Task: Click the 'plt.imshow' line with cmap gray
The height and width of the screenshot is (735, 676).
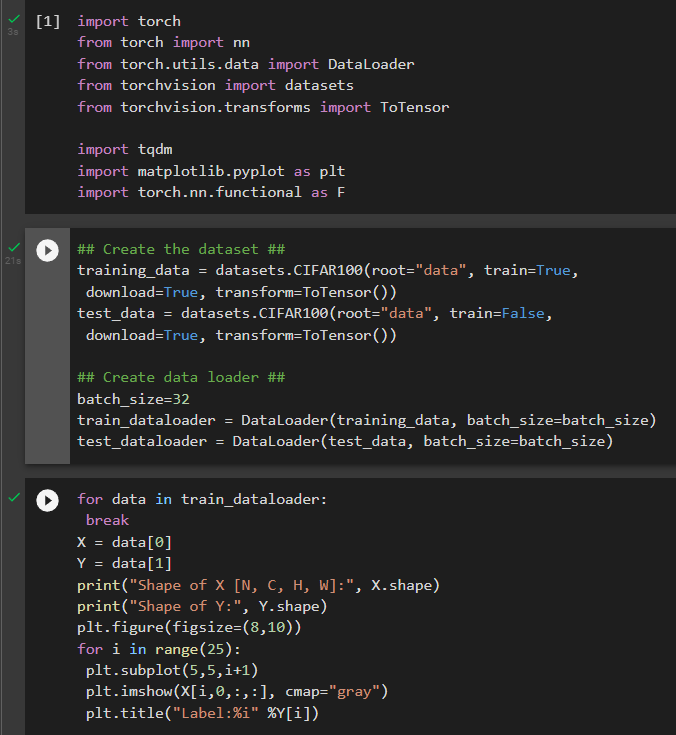Action: 237,692
